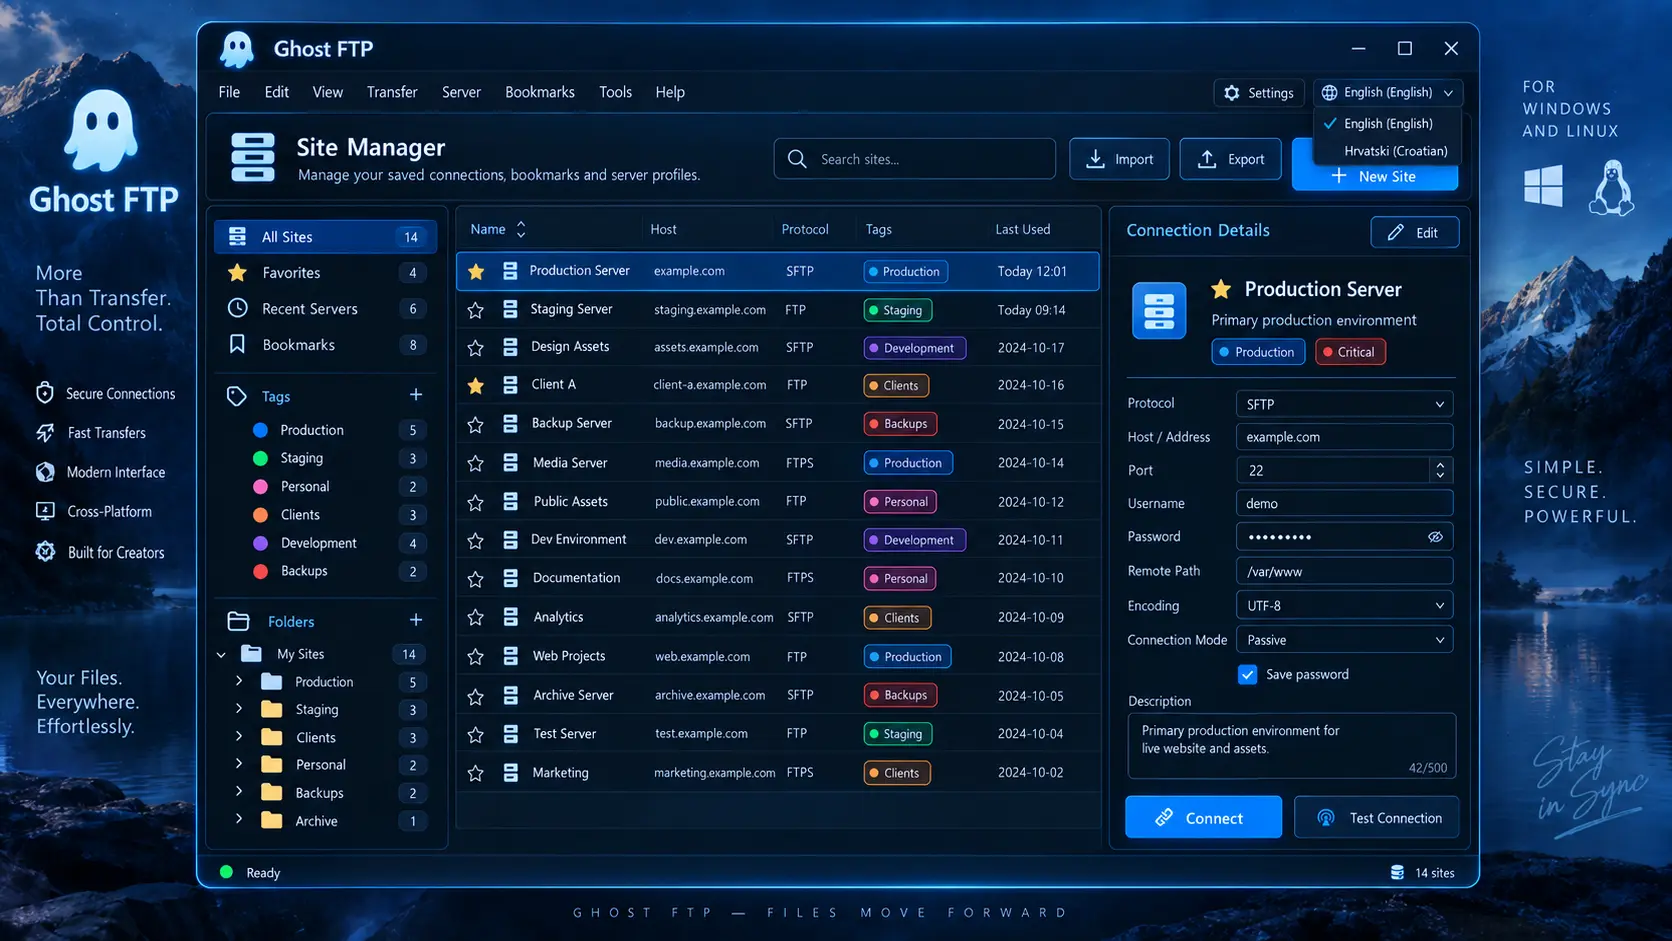The width and height of the screenshot is (1672, 941).
Task: Close the English language dropdown selector
Action: [1388, 93]
